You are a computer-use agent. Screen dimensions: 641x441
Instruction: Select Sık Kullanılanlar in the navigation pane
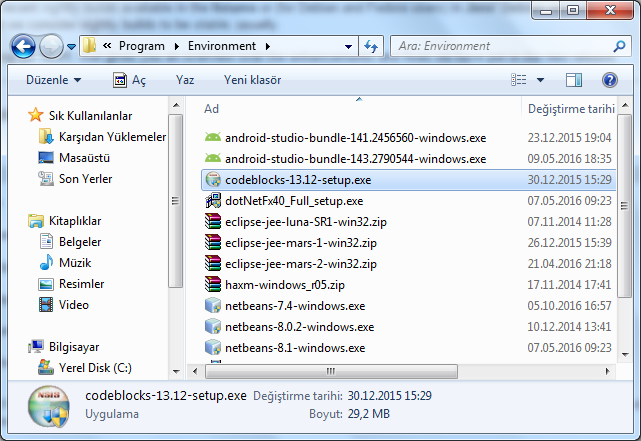90,116
